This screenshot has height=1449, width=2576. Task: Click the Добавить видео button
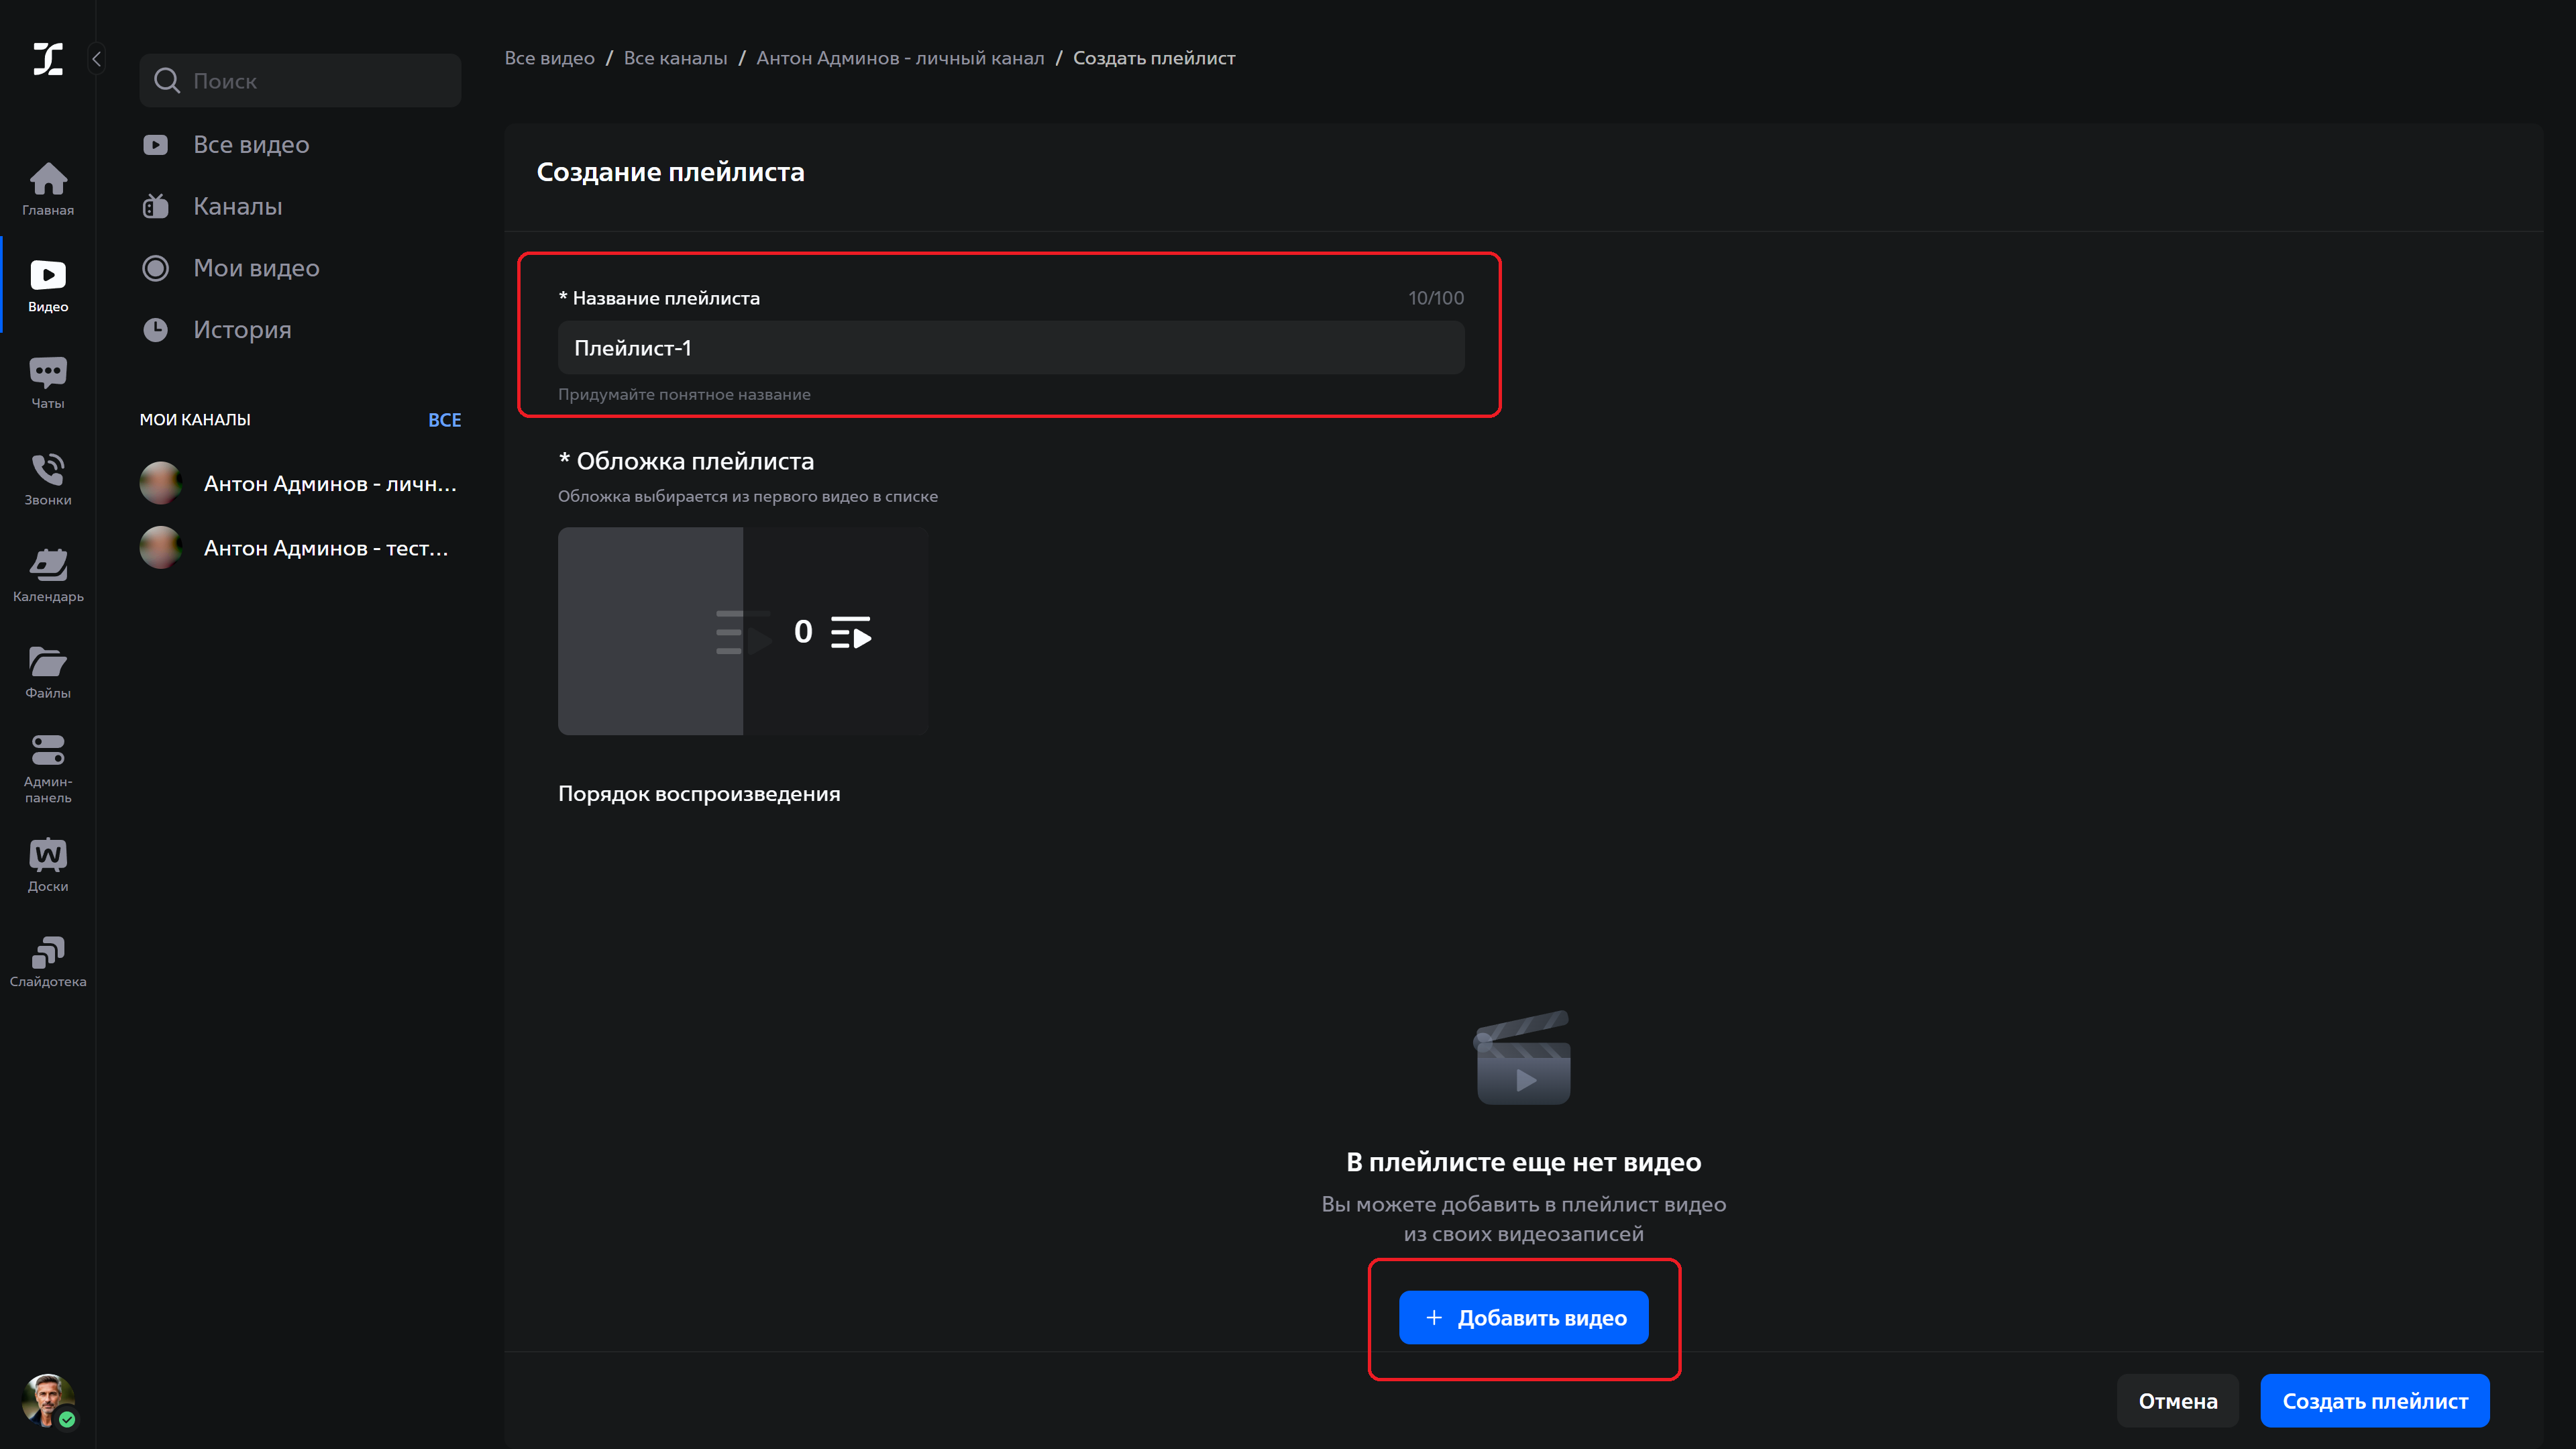[x=1523, y=1317]
